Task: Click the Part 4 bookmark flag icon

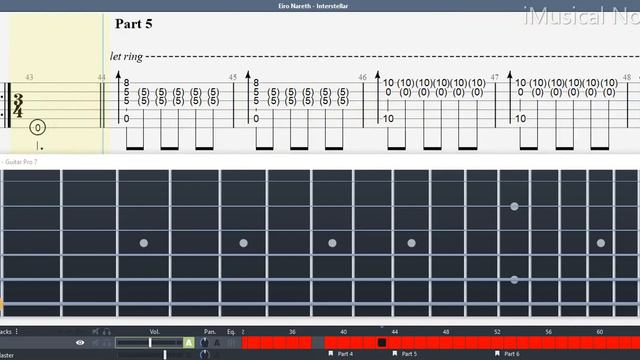Action: click(331, 353)
